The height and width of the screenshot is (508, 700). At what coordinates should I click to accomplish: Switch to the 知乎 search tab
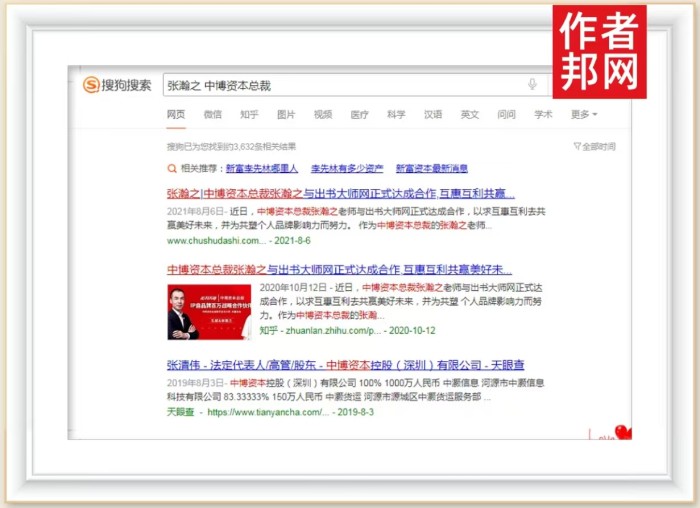pos(249,115)
